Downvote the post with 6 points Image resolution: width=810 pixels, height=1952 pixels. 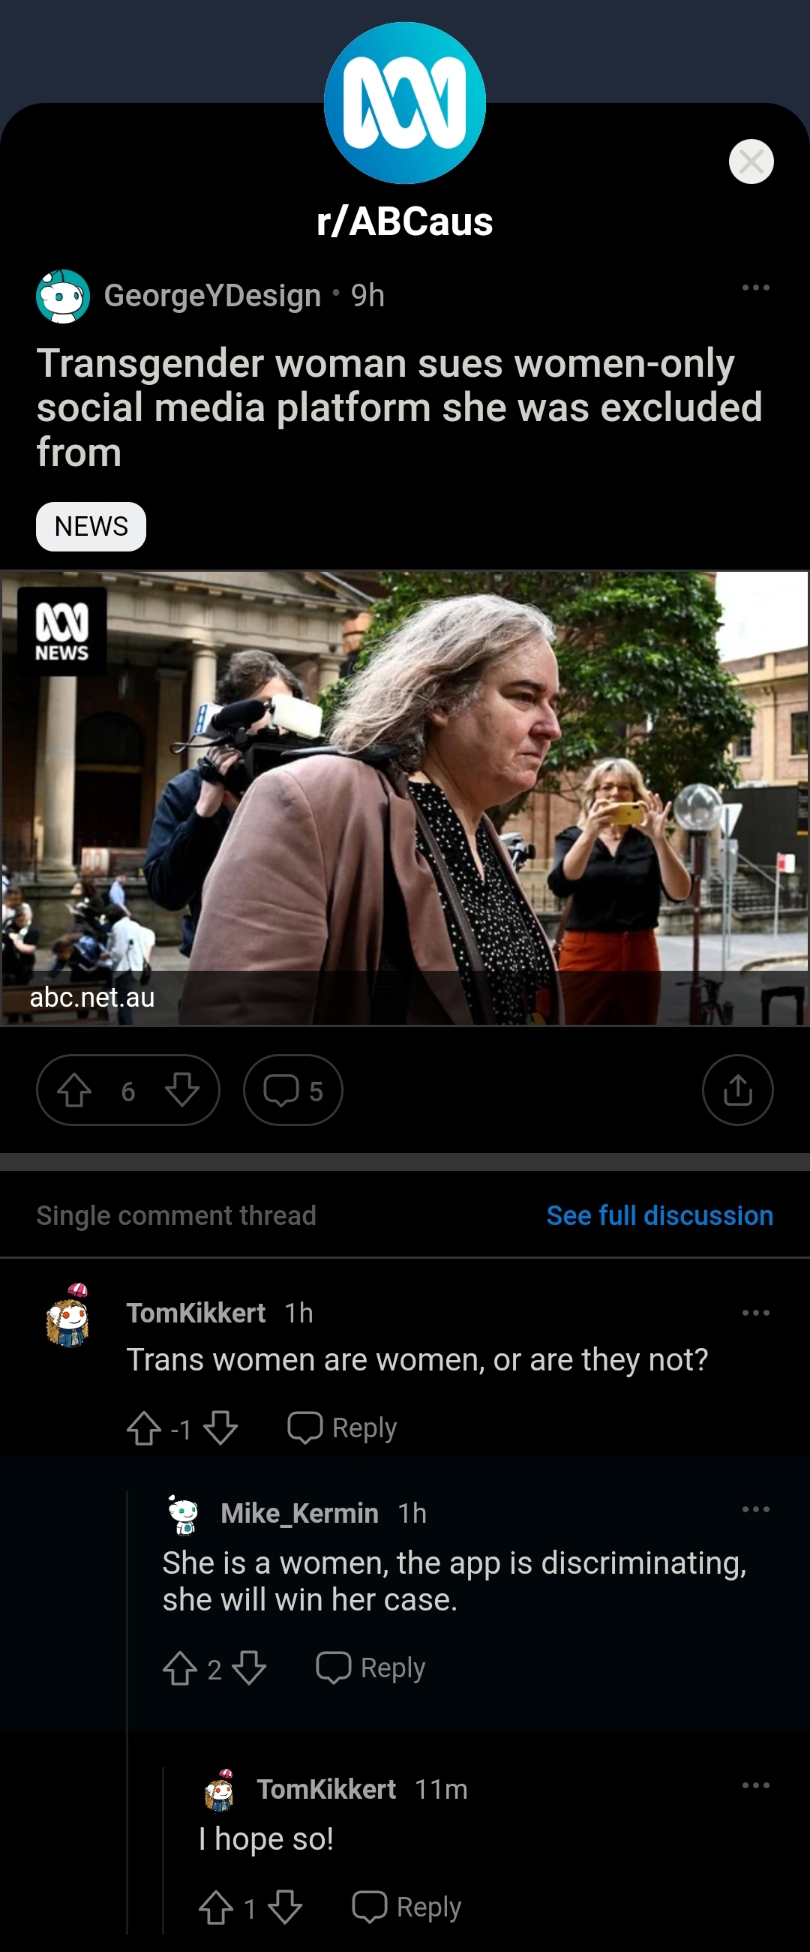[x=182, y=1090]
